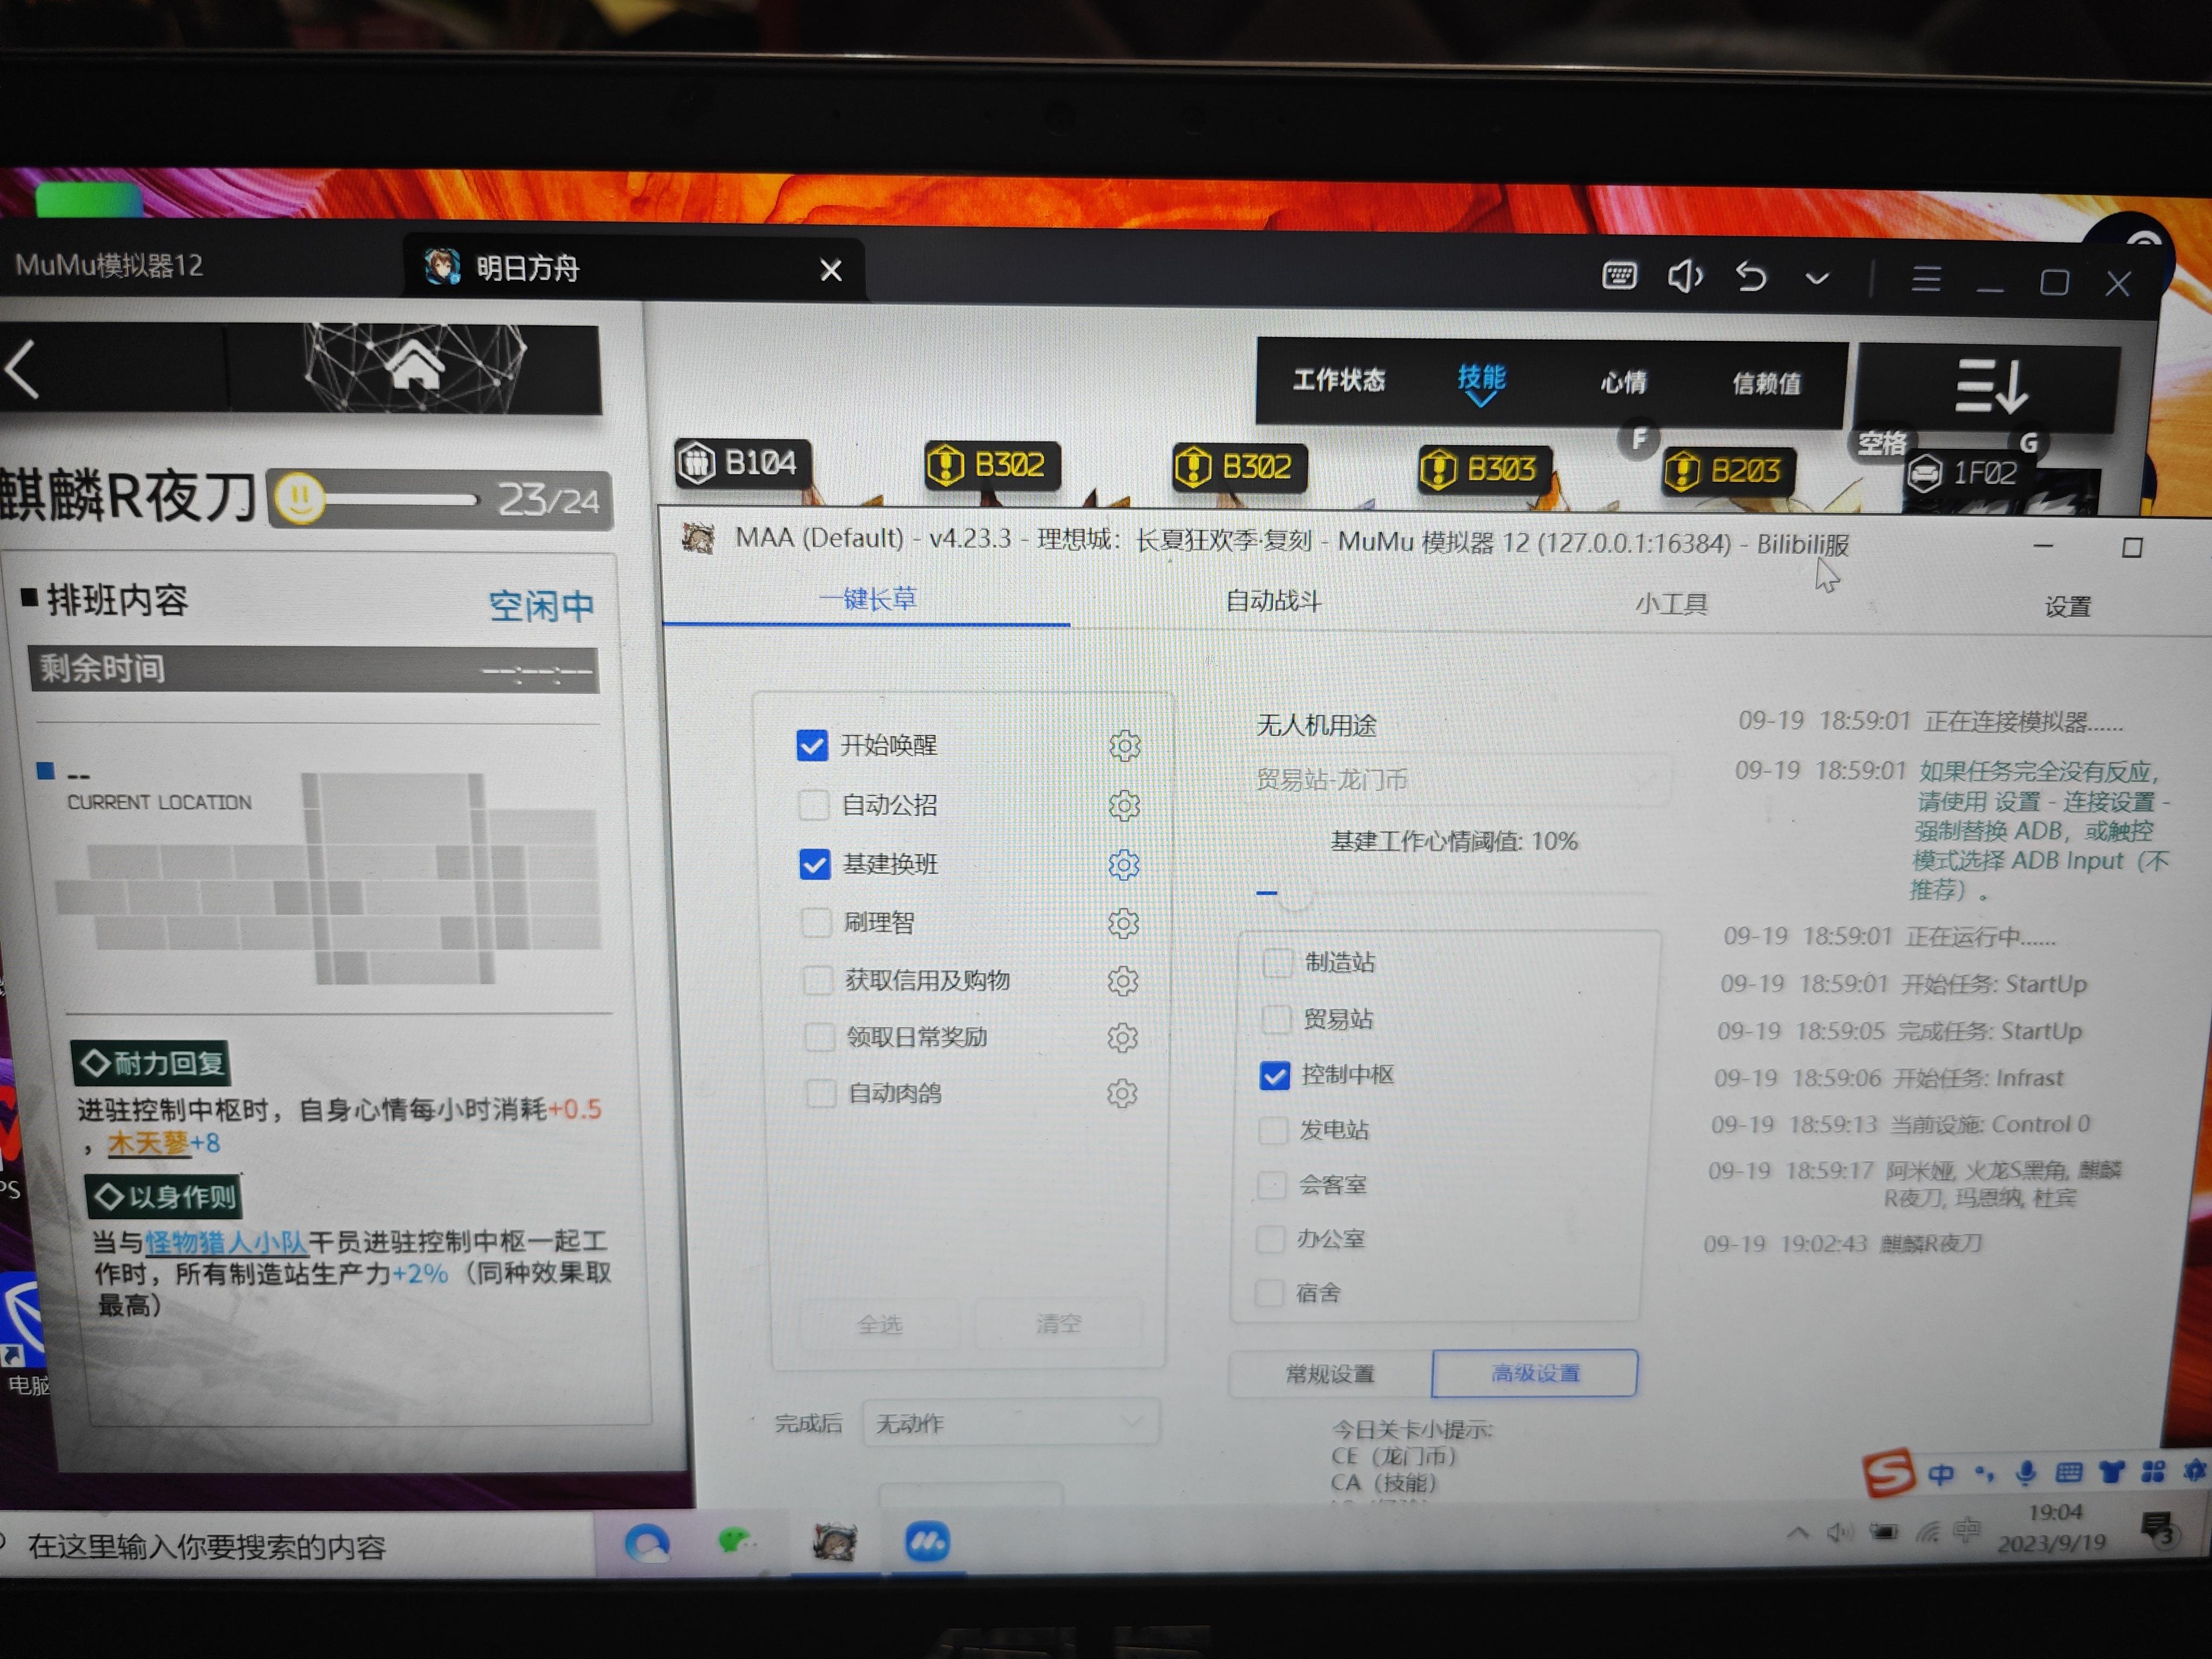Select the 心情 filter tab in game
The image size is (2212, 1659).
tap(1623, 382)
